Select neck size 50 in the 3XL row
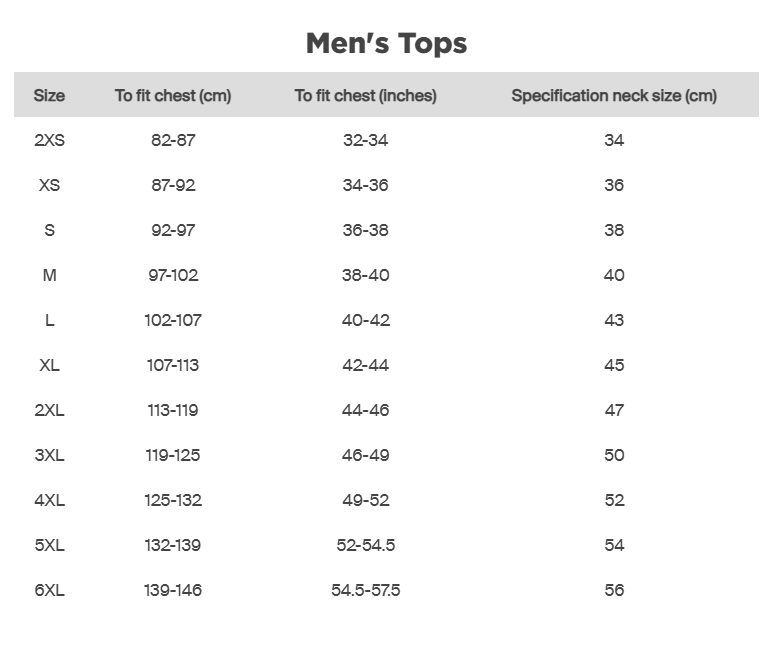Viewport: 778px width, 645px height. tap(614, 455)
